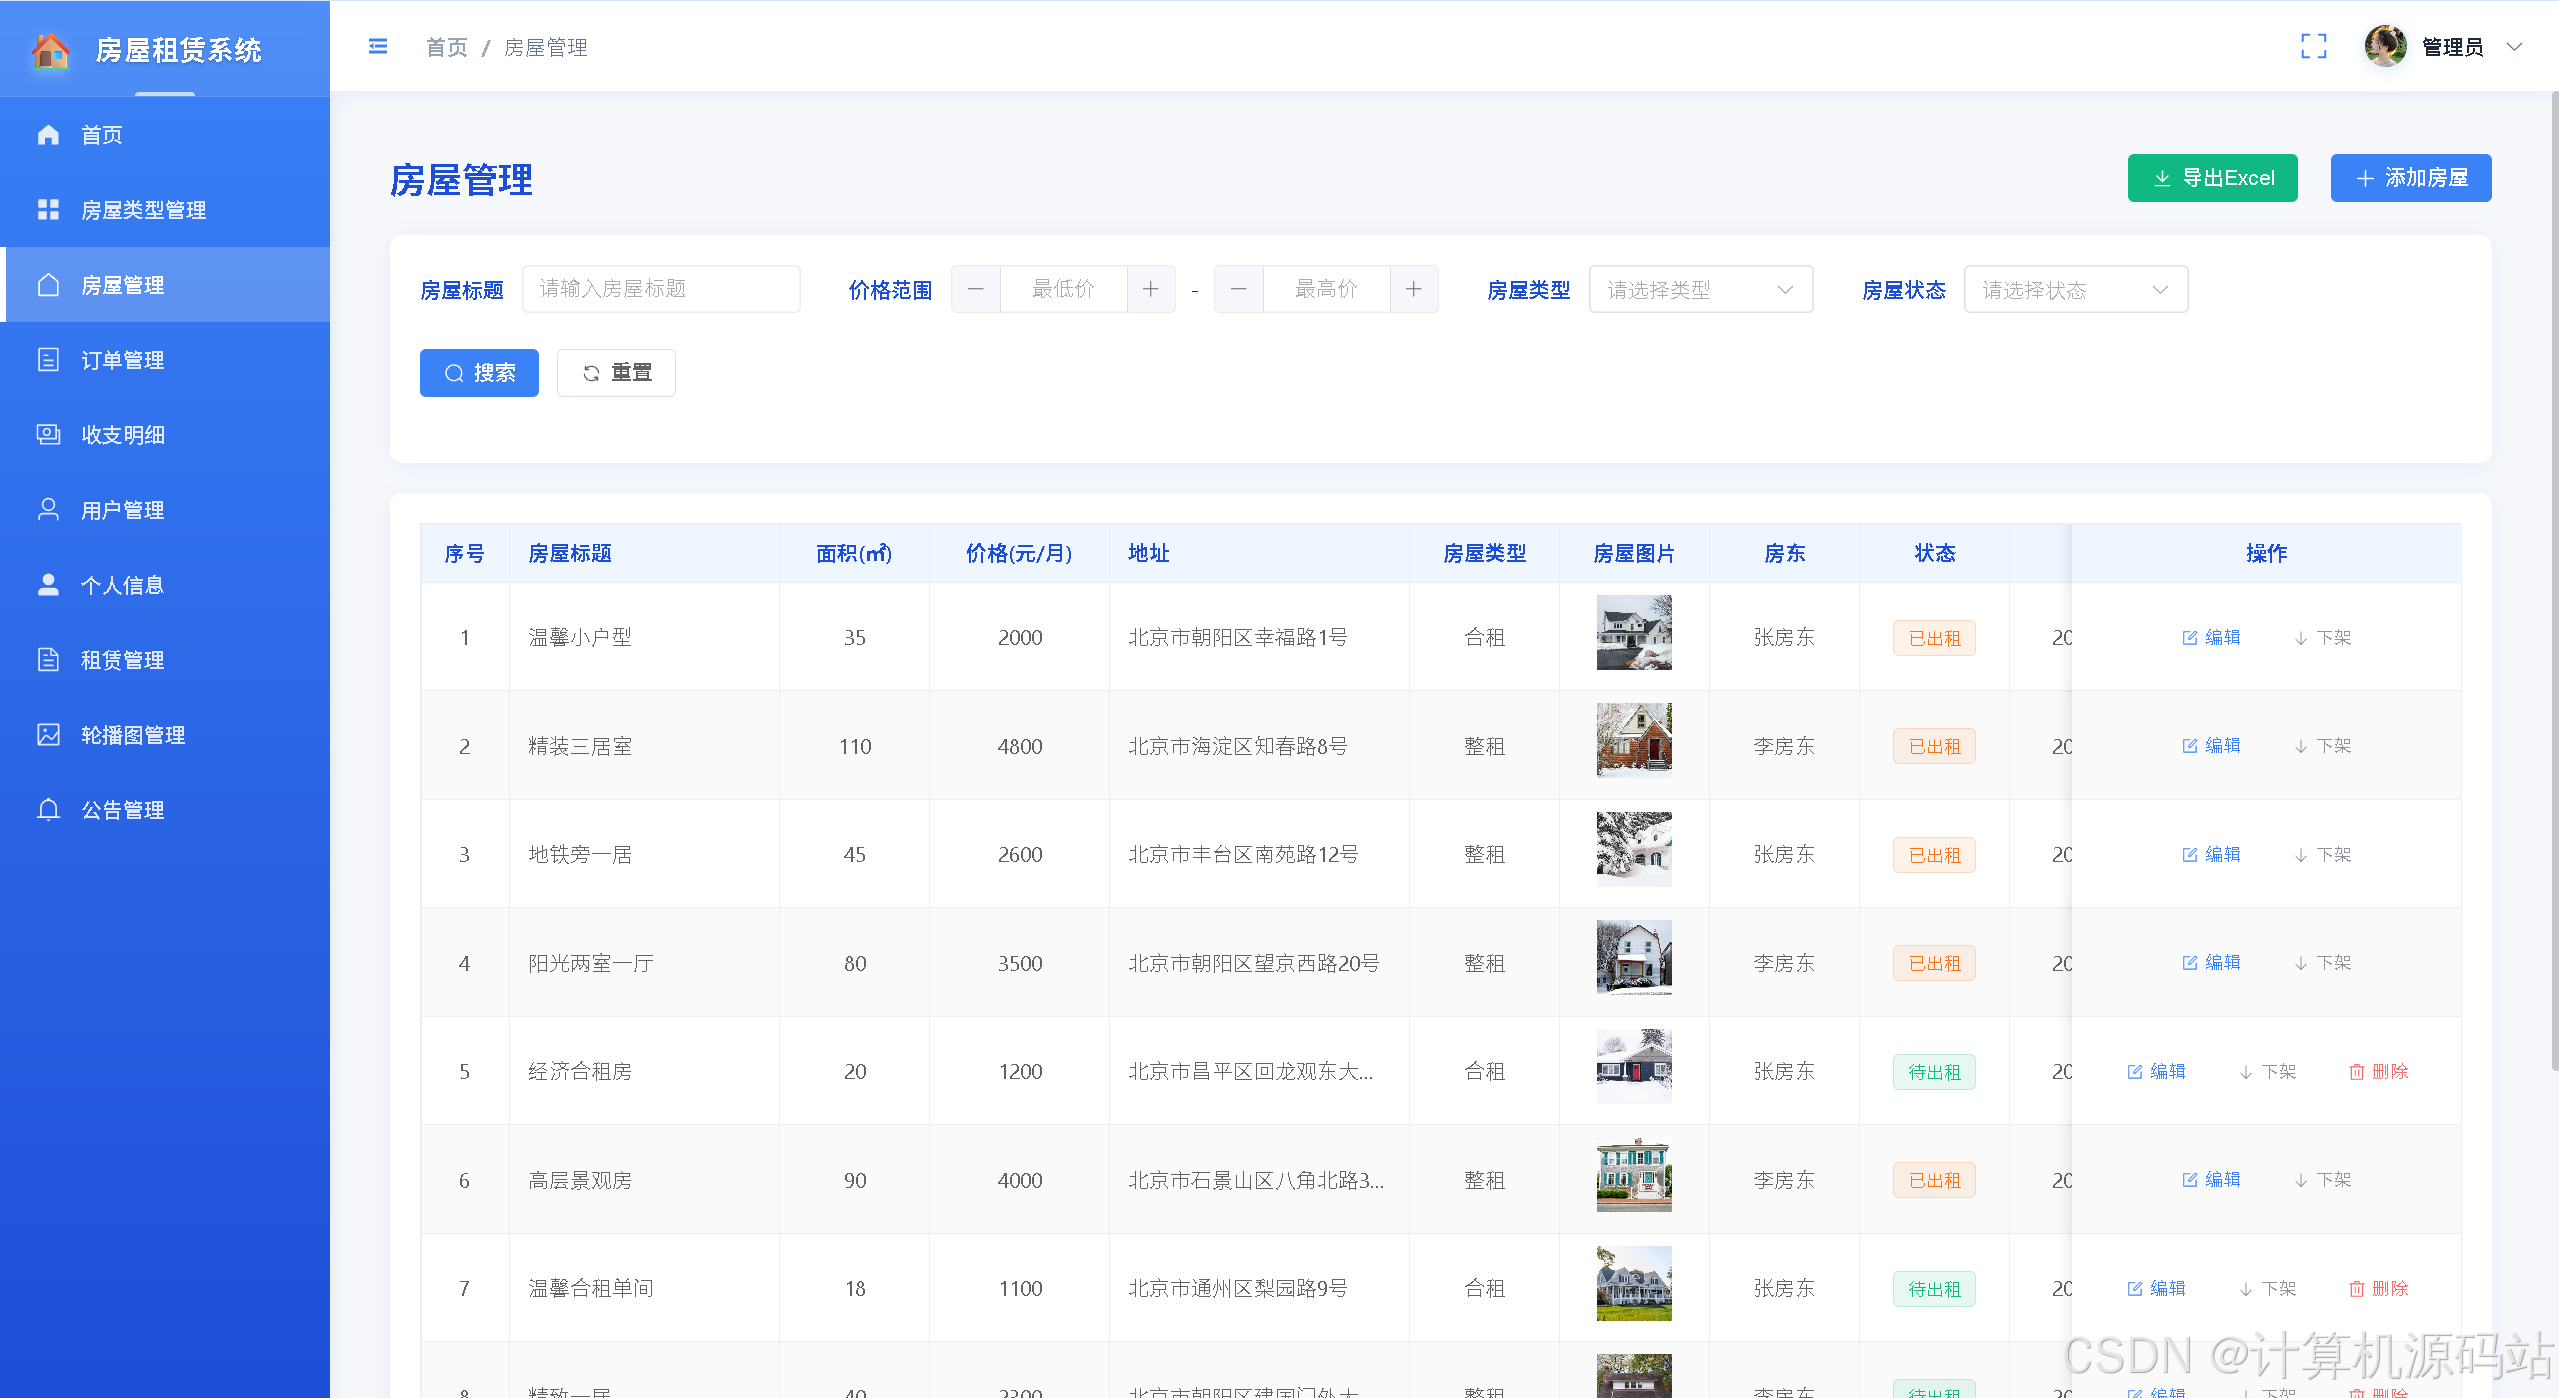Image resolution: width=2559 pixels, height=1398 pixels.
Task: Increase the minimum price with plus stepper
Action: 1151,290
